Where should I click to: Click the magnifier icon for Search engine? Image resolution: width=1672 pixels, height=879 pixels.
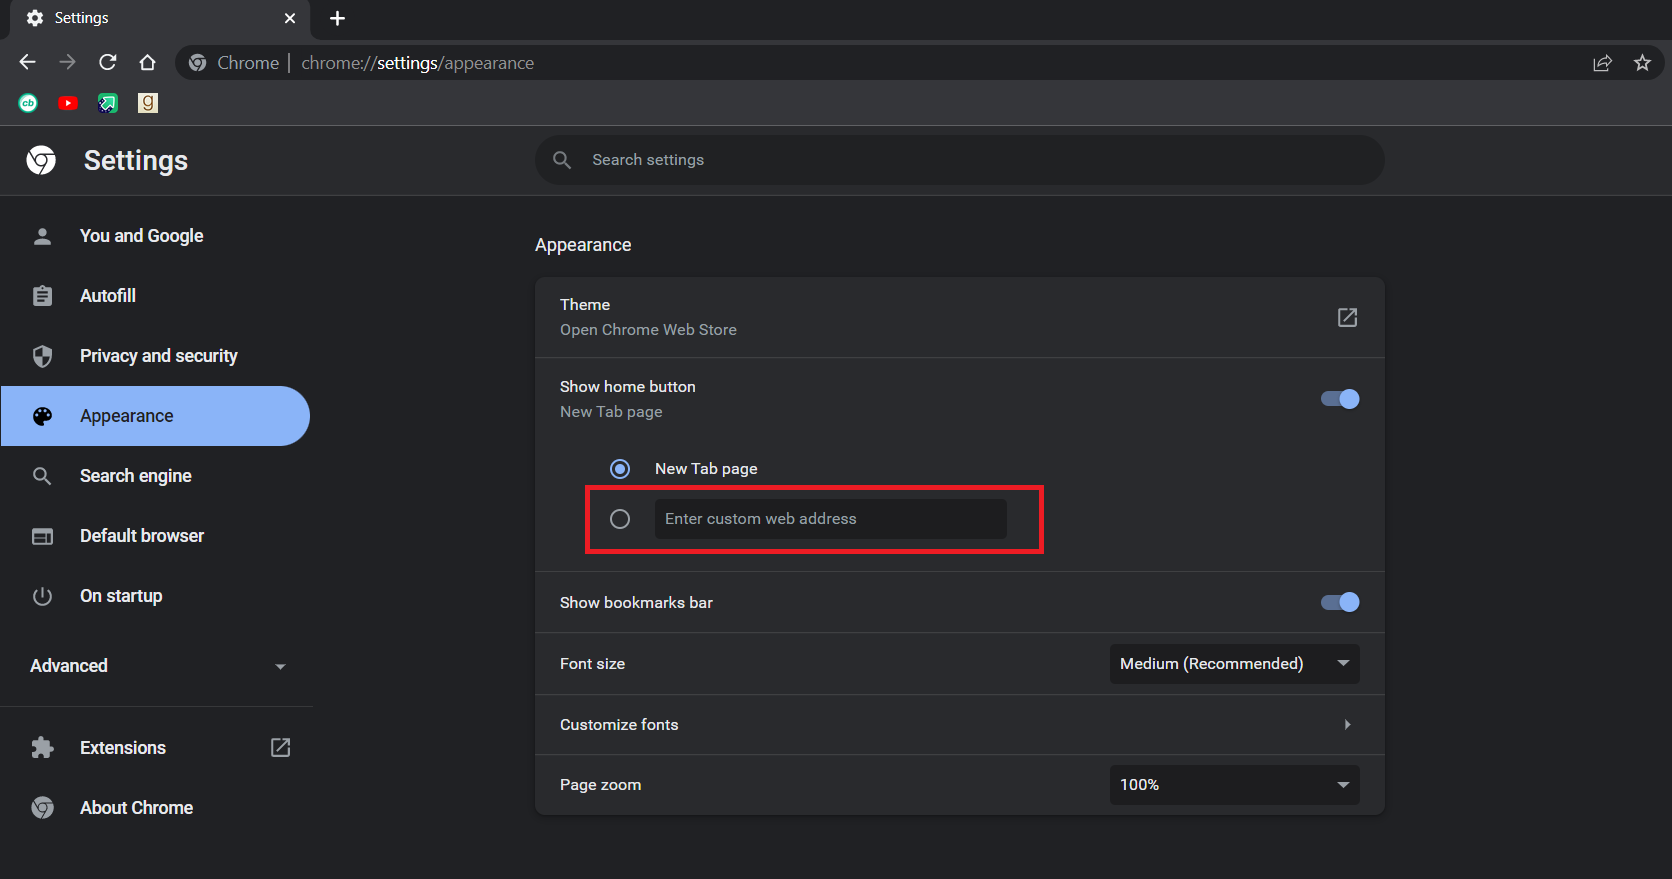[x=42, y=476]
